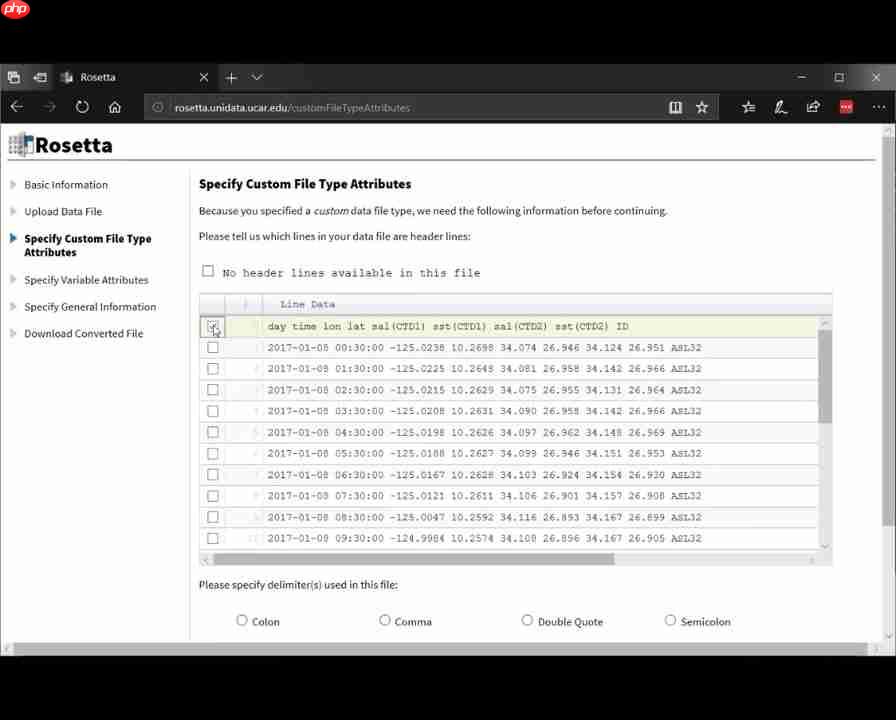Screen dimensions: 896x720
Task: Click the add notes pen icon
Action: click(x=781, y=107)
